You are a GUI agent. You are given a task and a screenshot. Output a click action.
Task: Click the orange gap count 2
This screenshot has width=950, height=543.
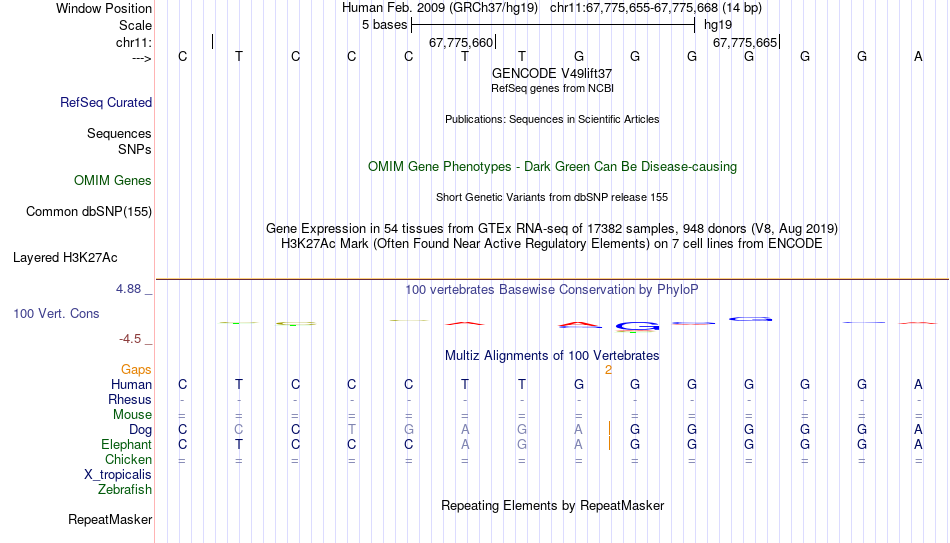608,370
